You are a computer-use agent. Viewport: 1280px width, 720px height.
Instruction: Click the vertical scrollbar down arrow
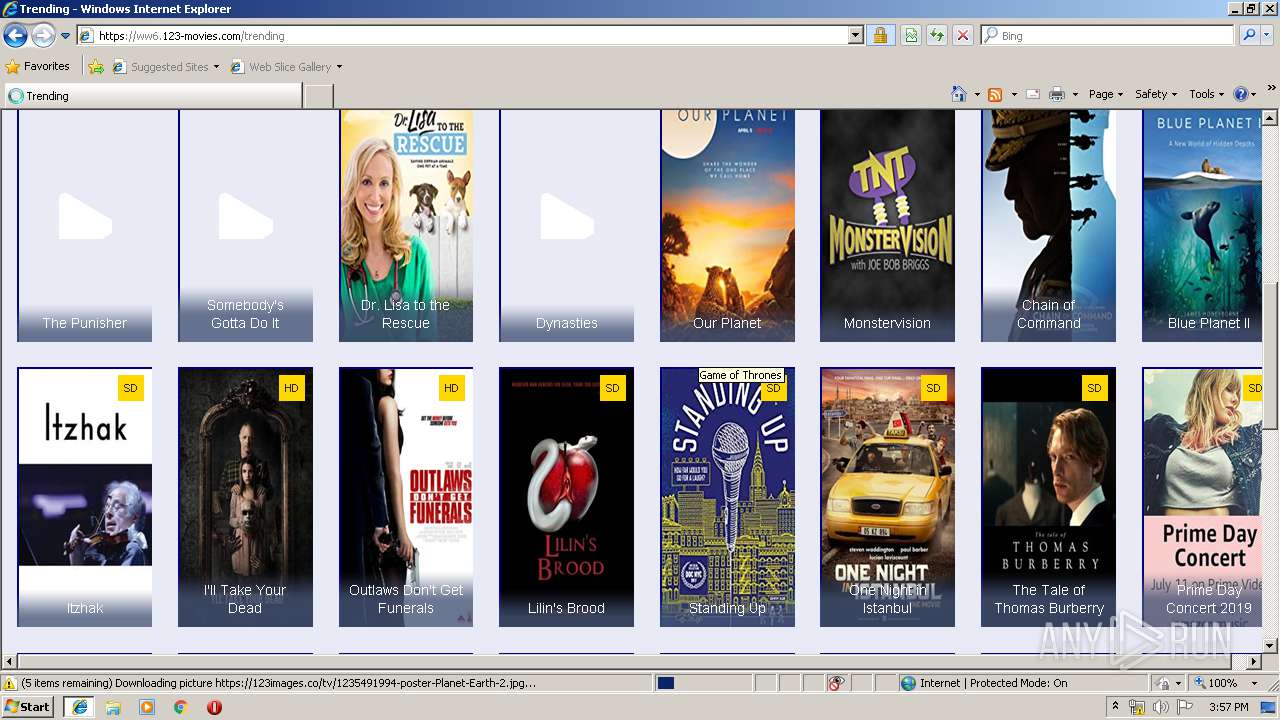tap(1271, 645)
